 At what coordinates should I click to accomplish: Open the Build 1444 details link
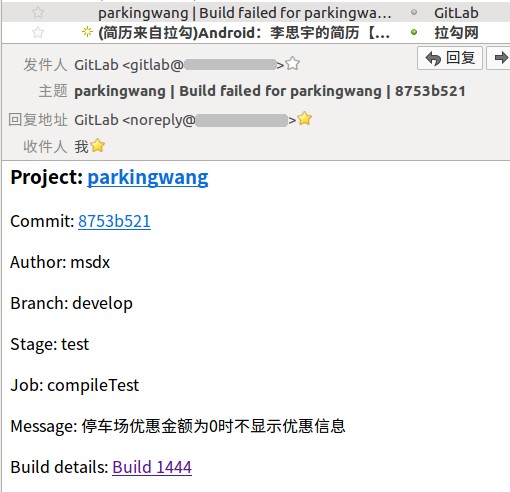(x=152, y=467)
